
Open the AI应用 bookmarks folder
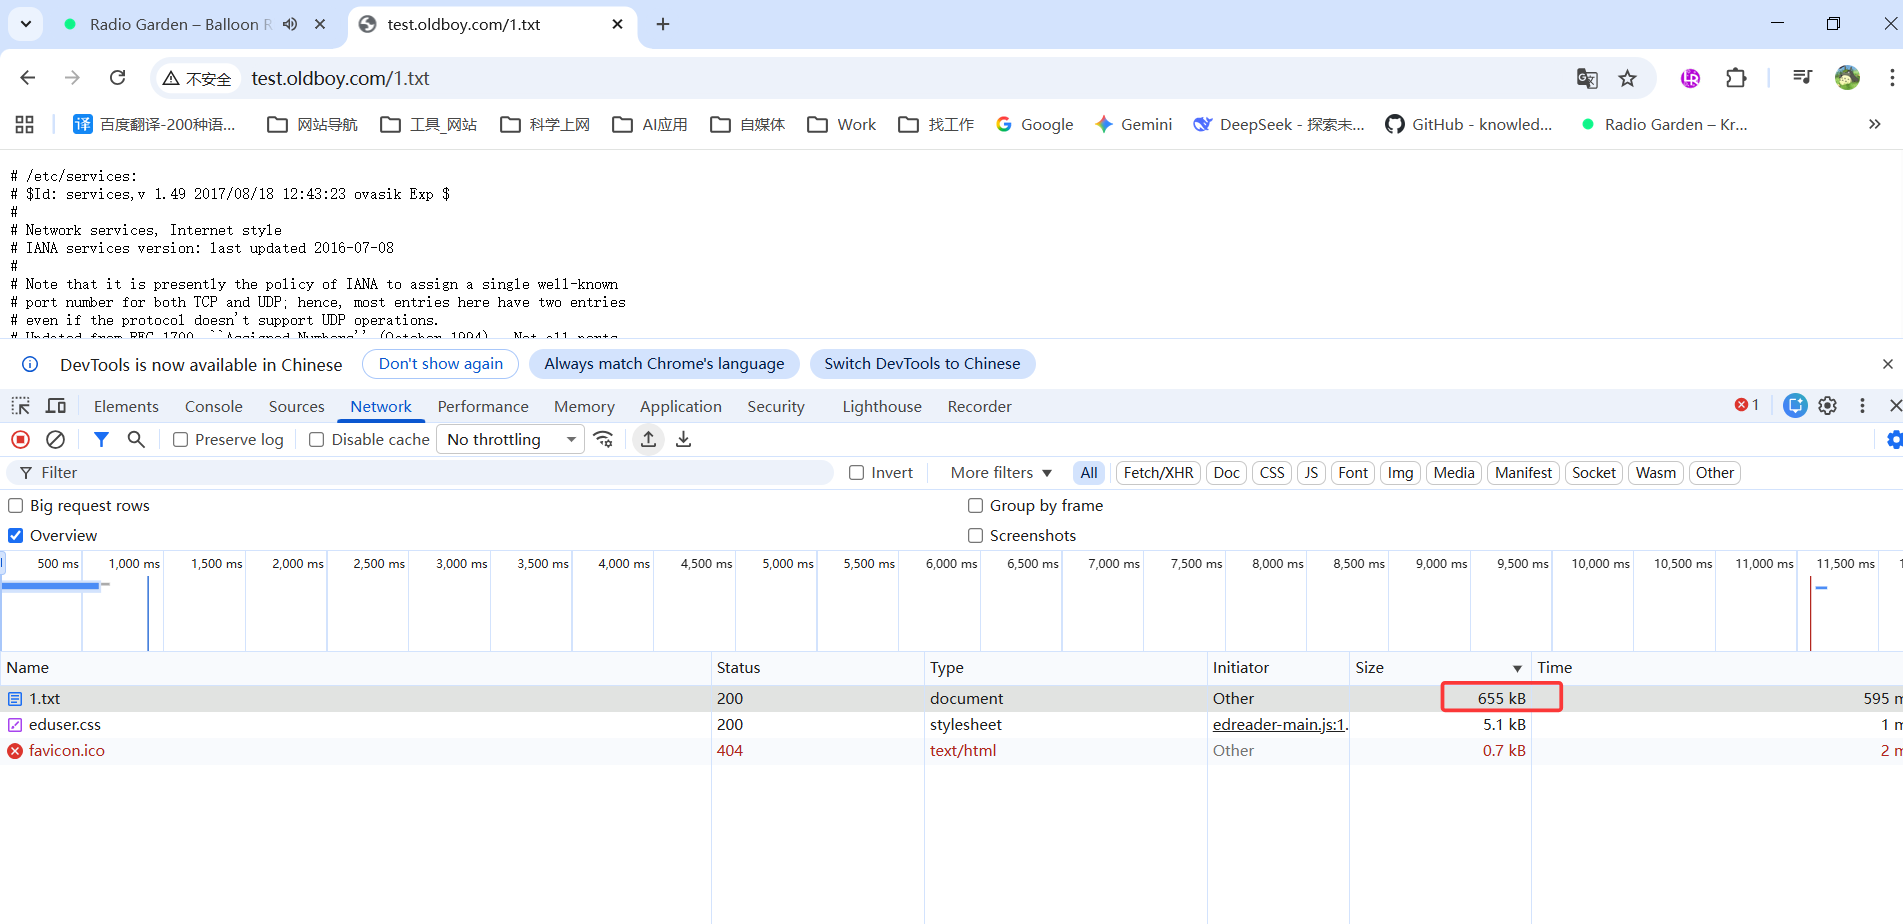650,124
